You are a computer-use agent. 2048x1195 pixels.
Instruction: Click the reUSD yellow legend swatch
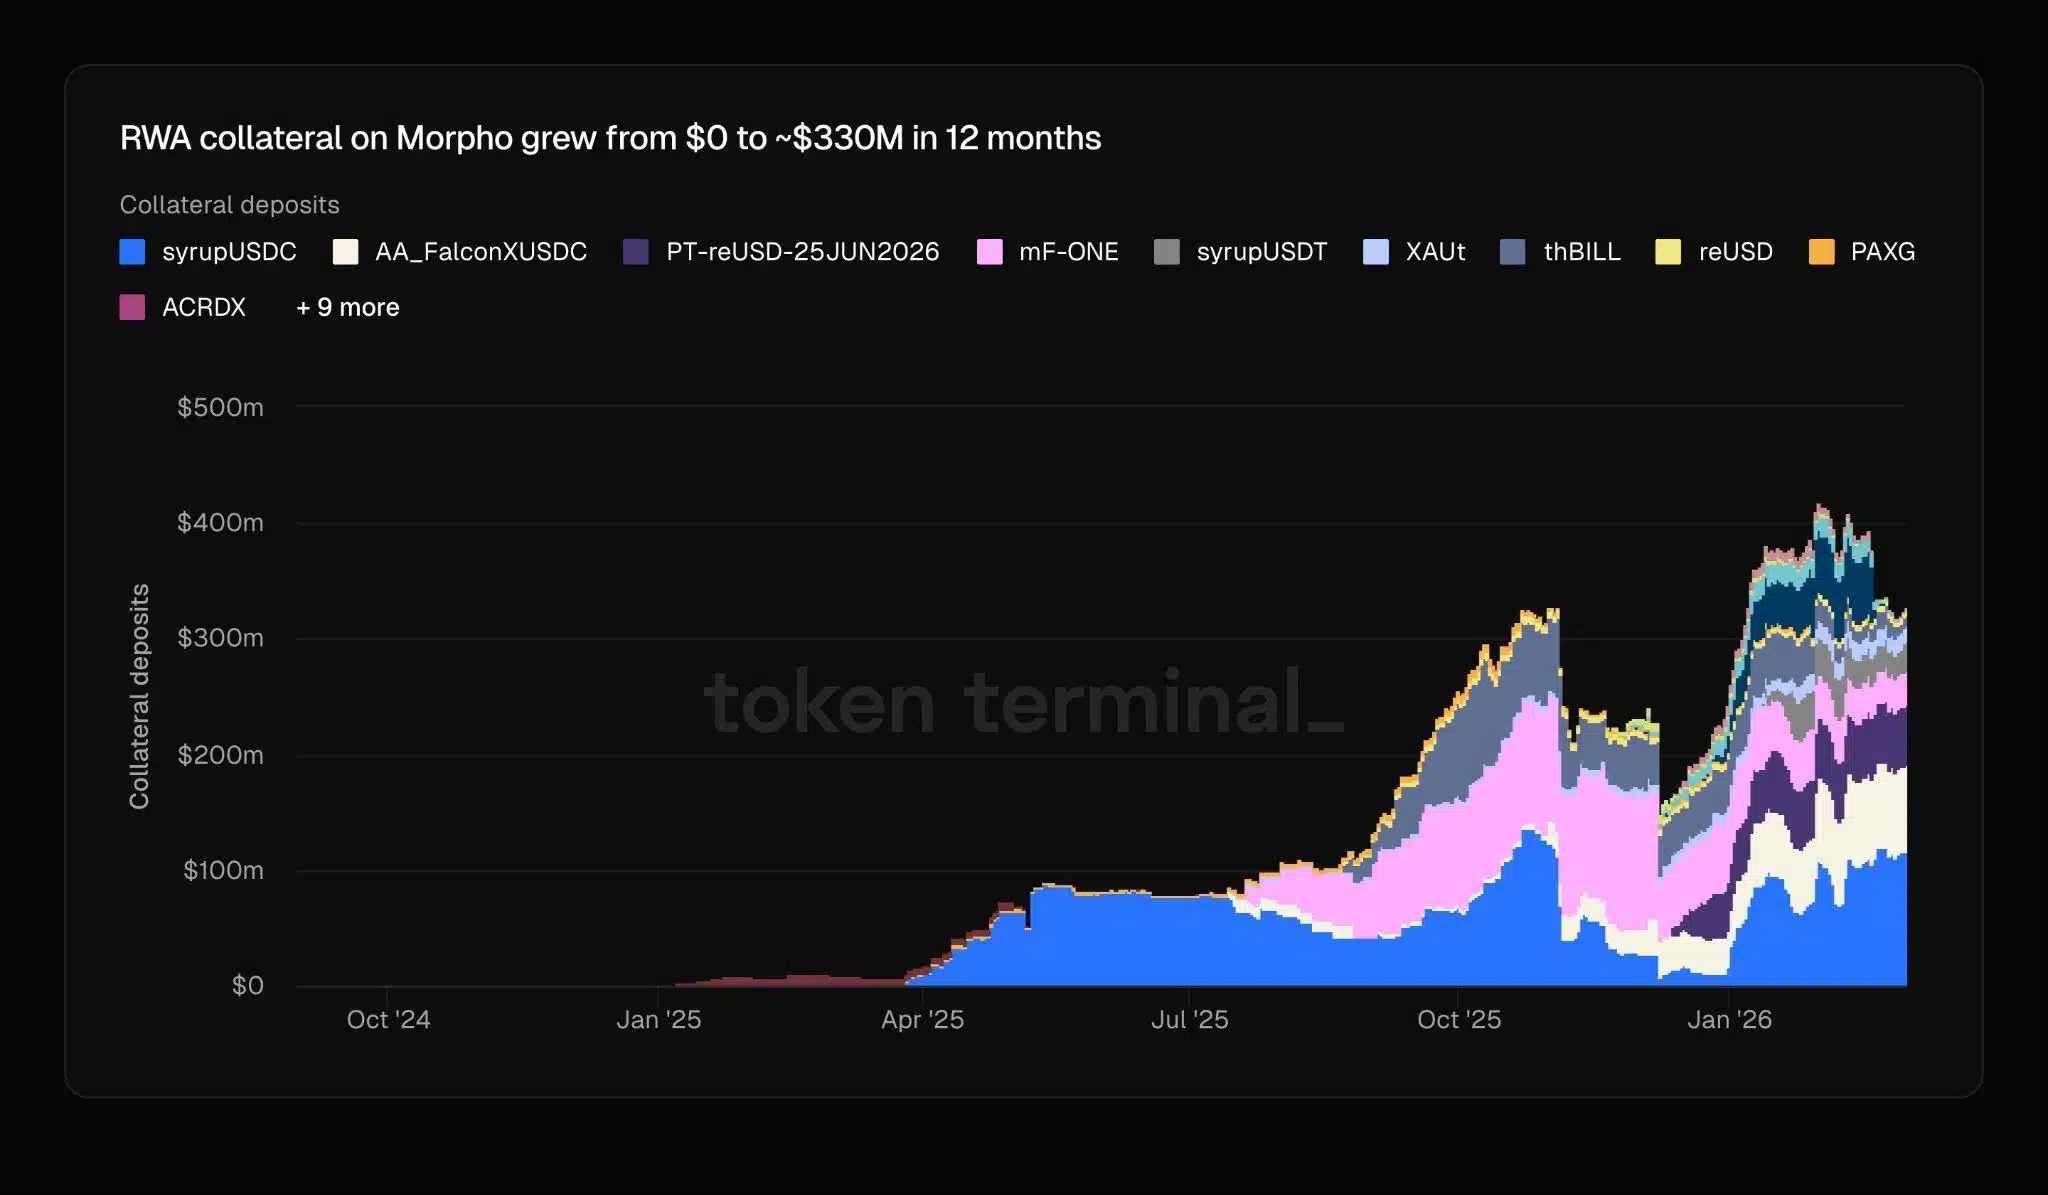(1668, 252)
